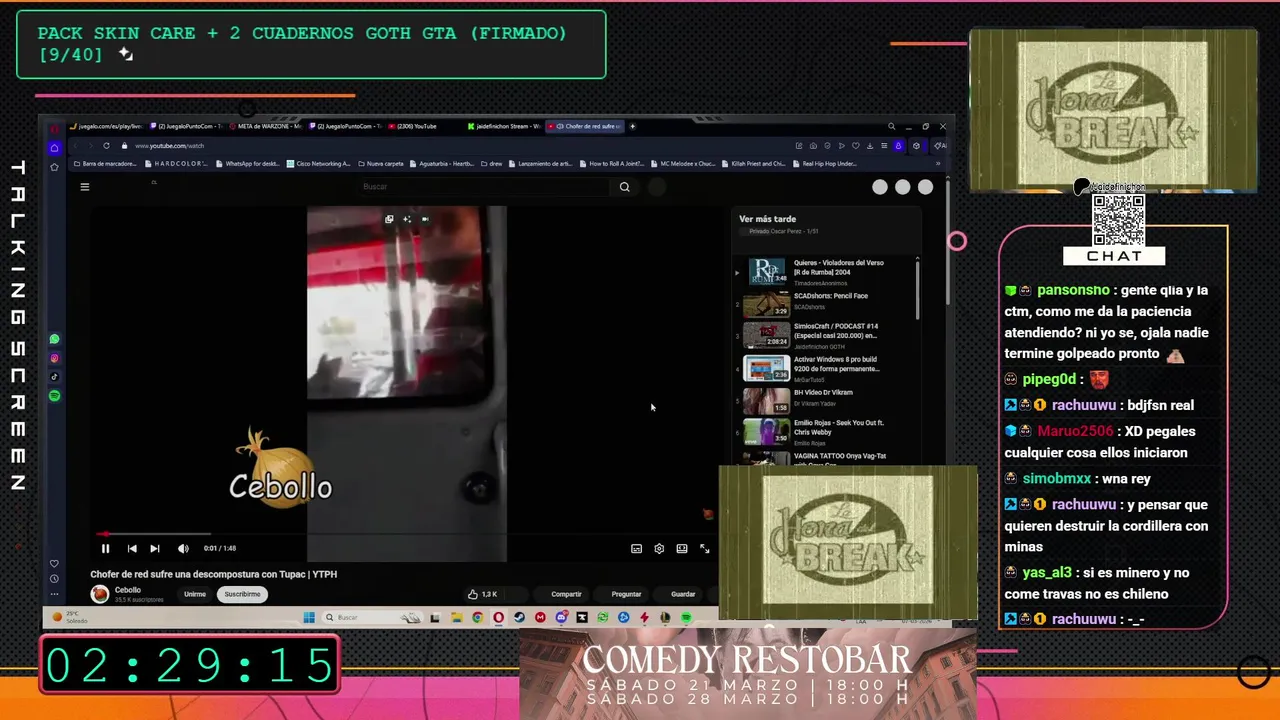1280x720 pixels.
Task: Mute the video volume speaker icon
Action: click(x=183, y=548)
